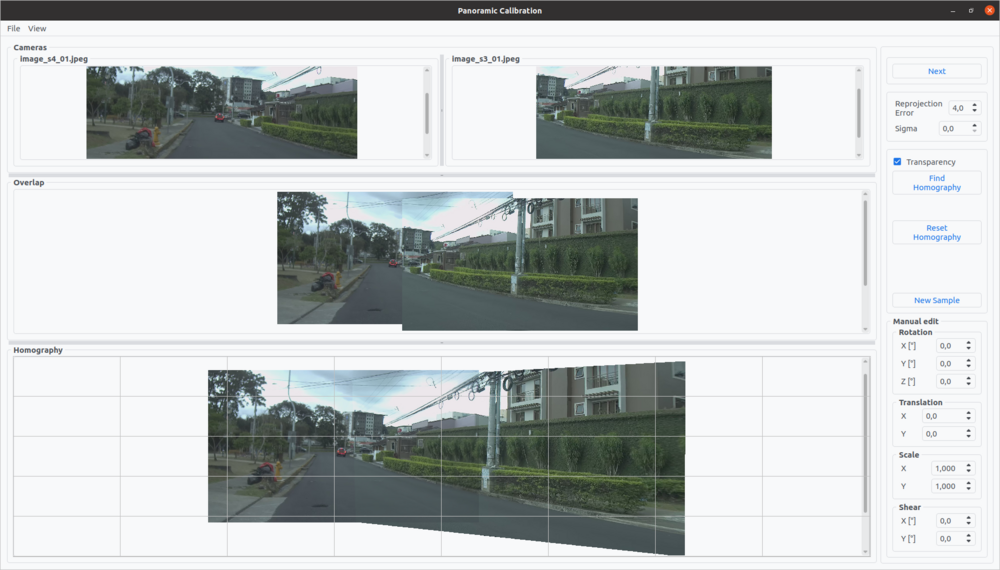The width and height of the screenshot is (1000, 570).
Task: Adjust the Rotation X spinner arrows
Action: [x=969, y=346]
